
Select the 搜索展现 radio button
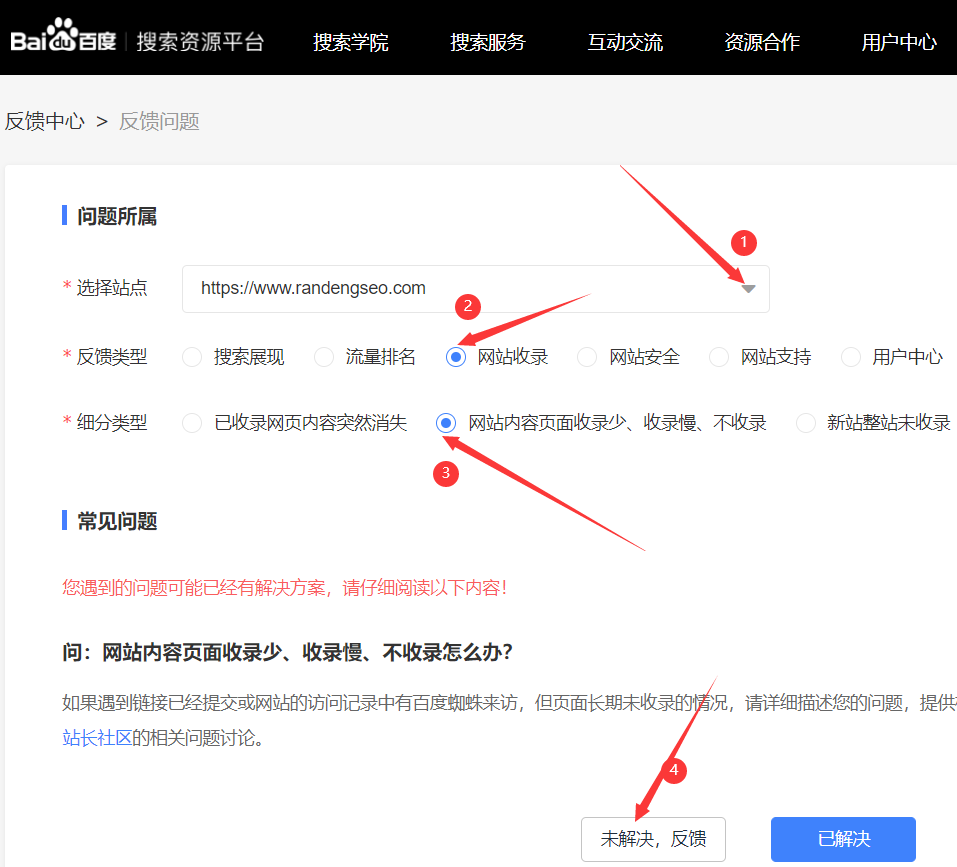point(193,357)
